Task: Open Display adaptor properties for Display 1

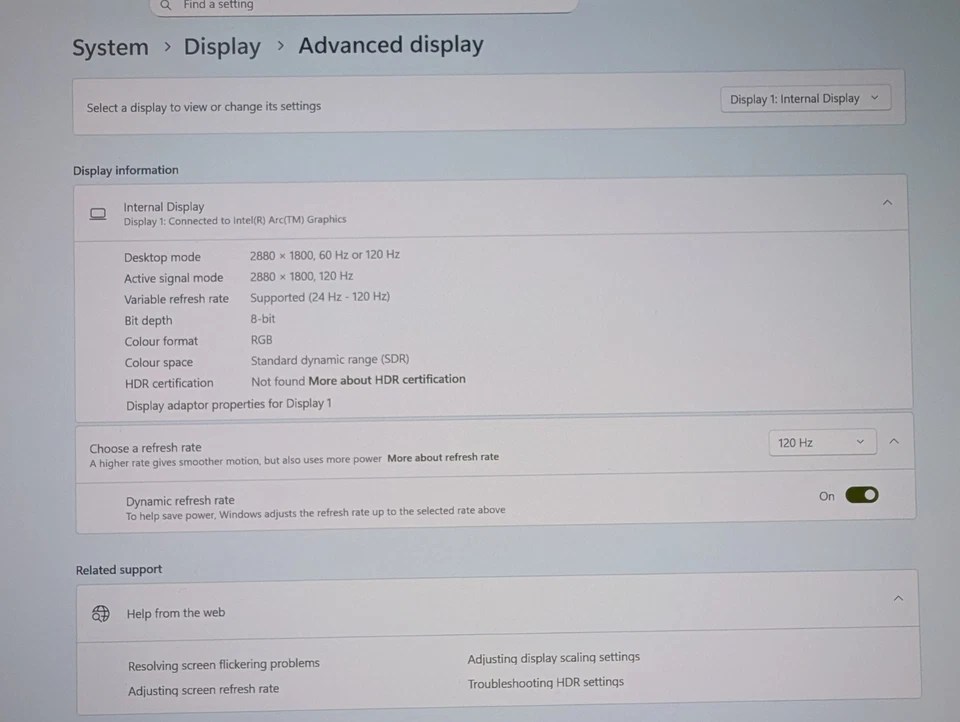Action: point(228,404)
